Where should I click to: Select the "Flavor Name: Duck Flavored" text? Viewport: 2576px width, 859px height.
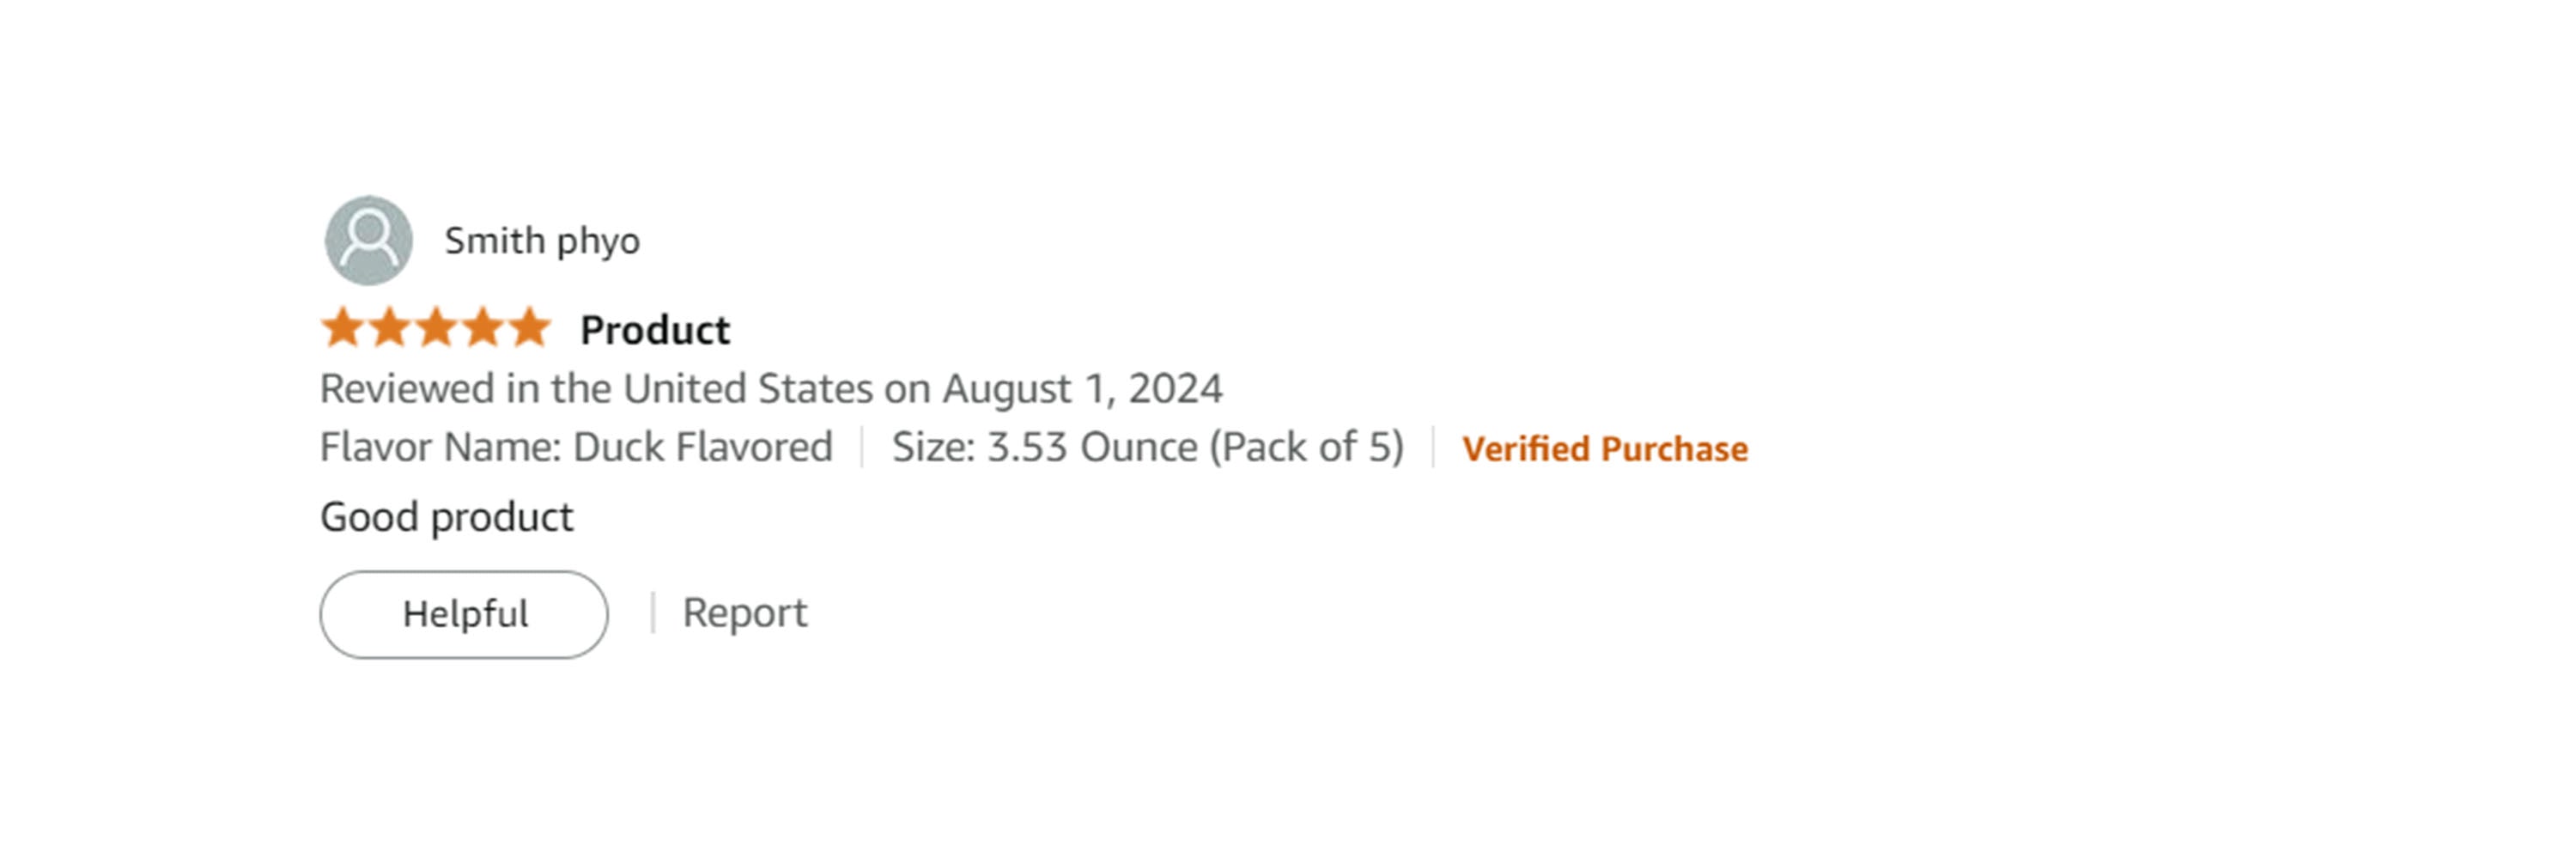(x=576, y=447)
